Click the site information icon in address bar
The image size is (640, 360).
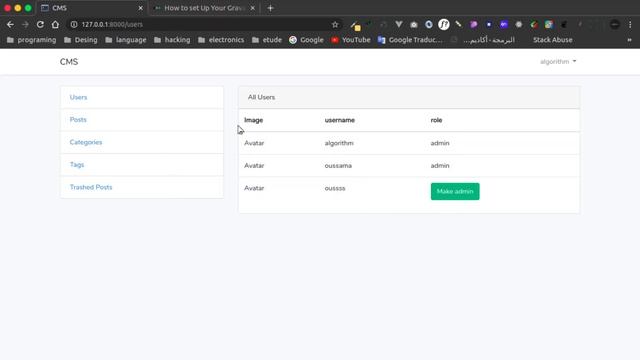(x=74, y=24)
